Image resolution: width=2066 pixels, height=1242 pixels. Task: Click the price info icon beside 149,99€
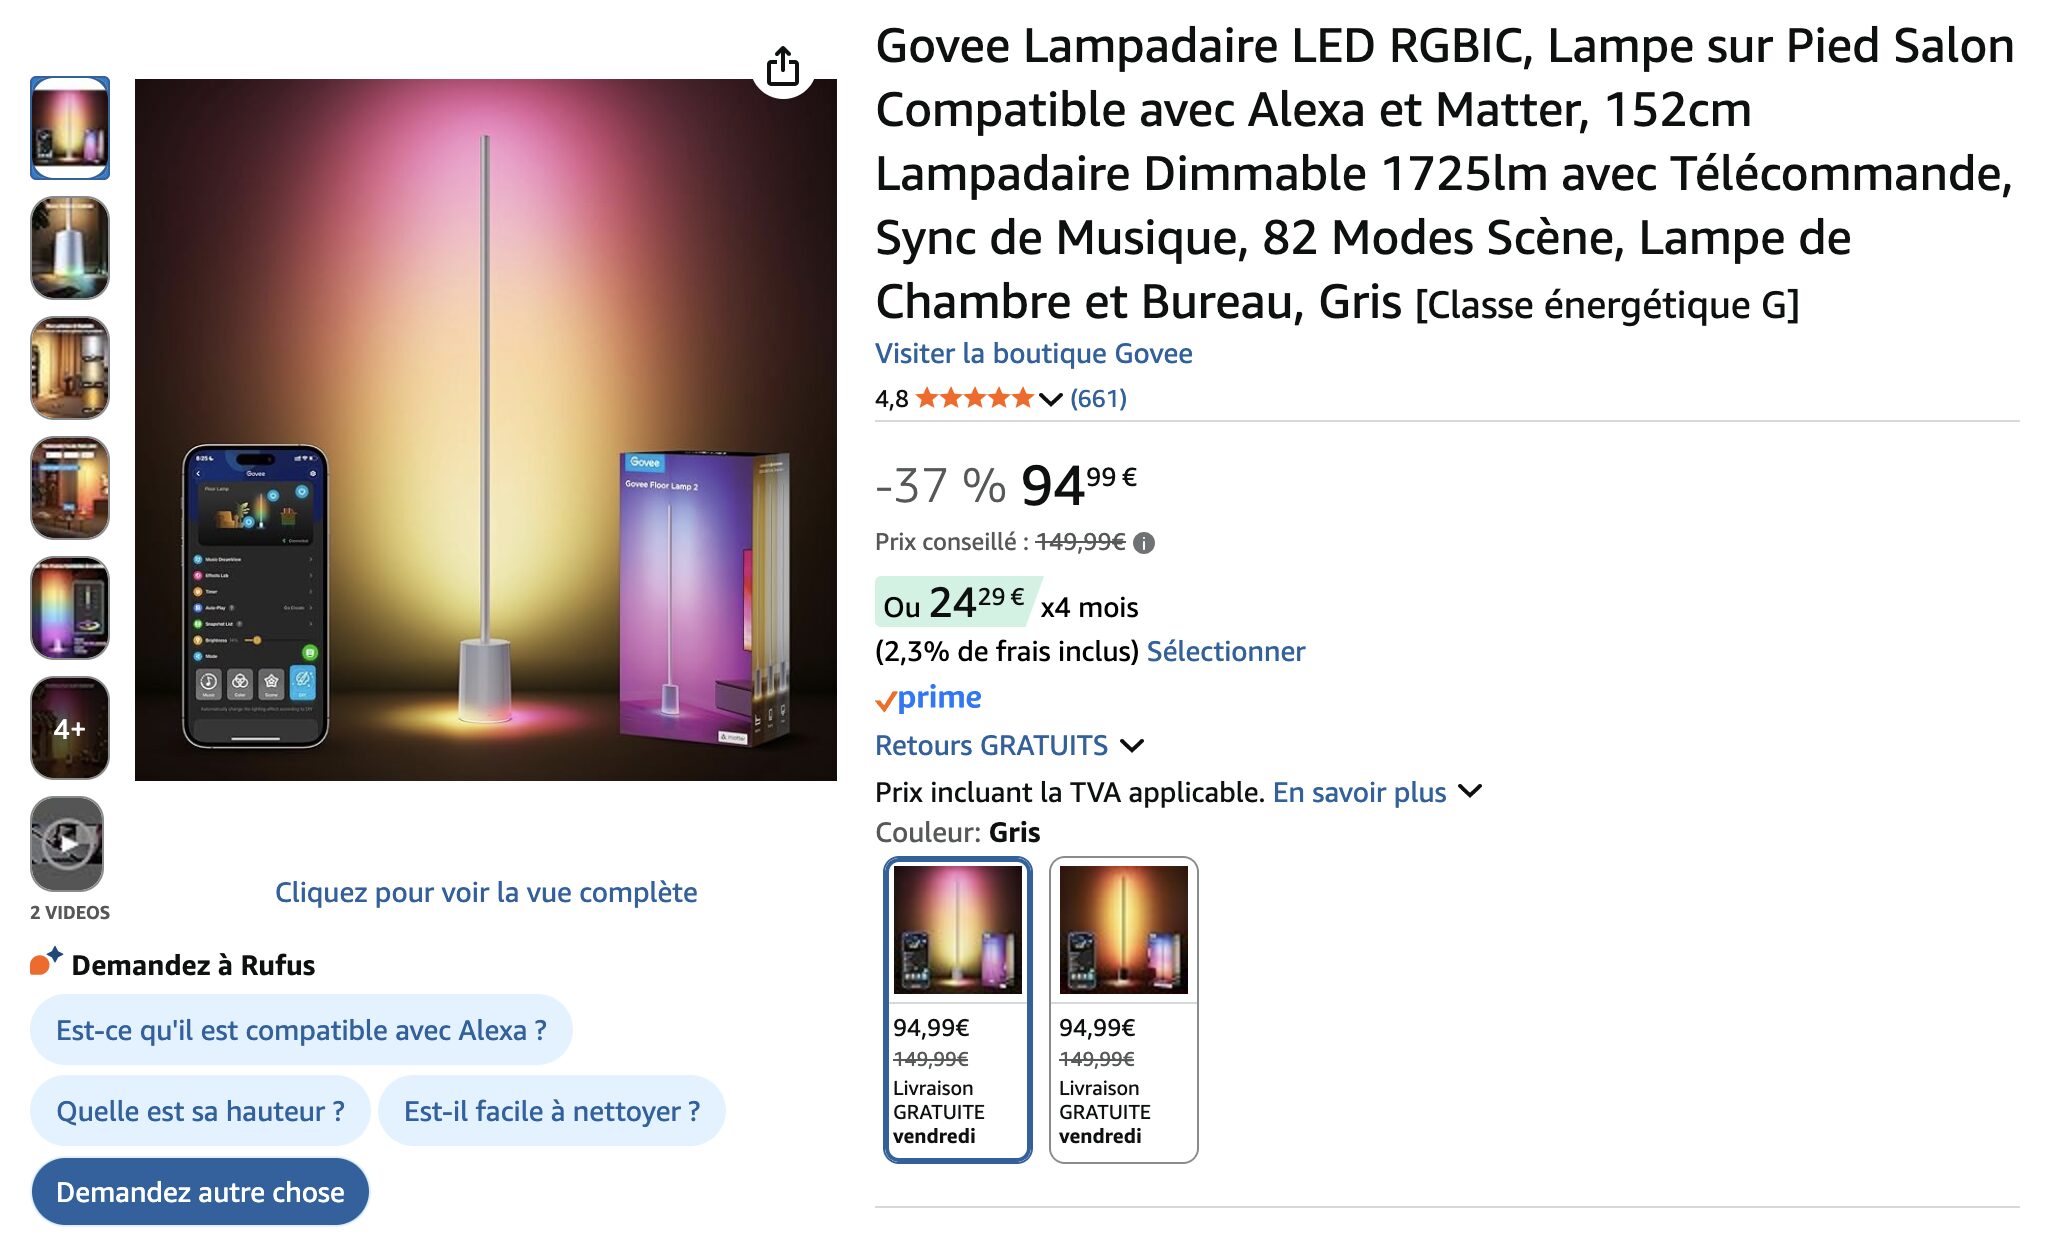(1145, 543)
